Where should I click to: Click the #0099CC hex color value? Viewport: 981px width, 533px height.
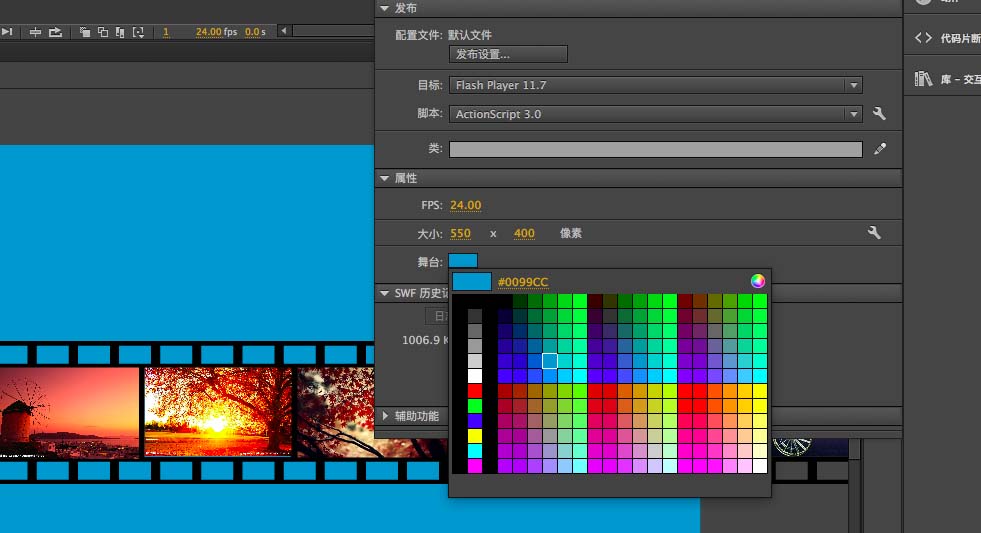[x=523, y=282]
